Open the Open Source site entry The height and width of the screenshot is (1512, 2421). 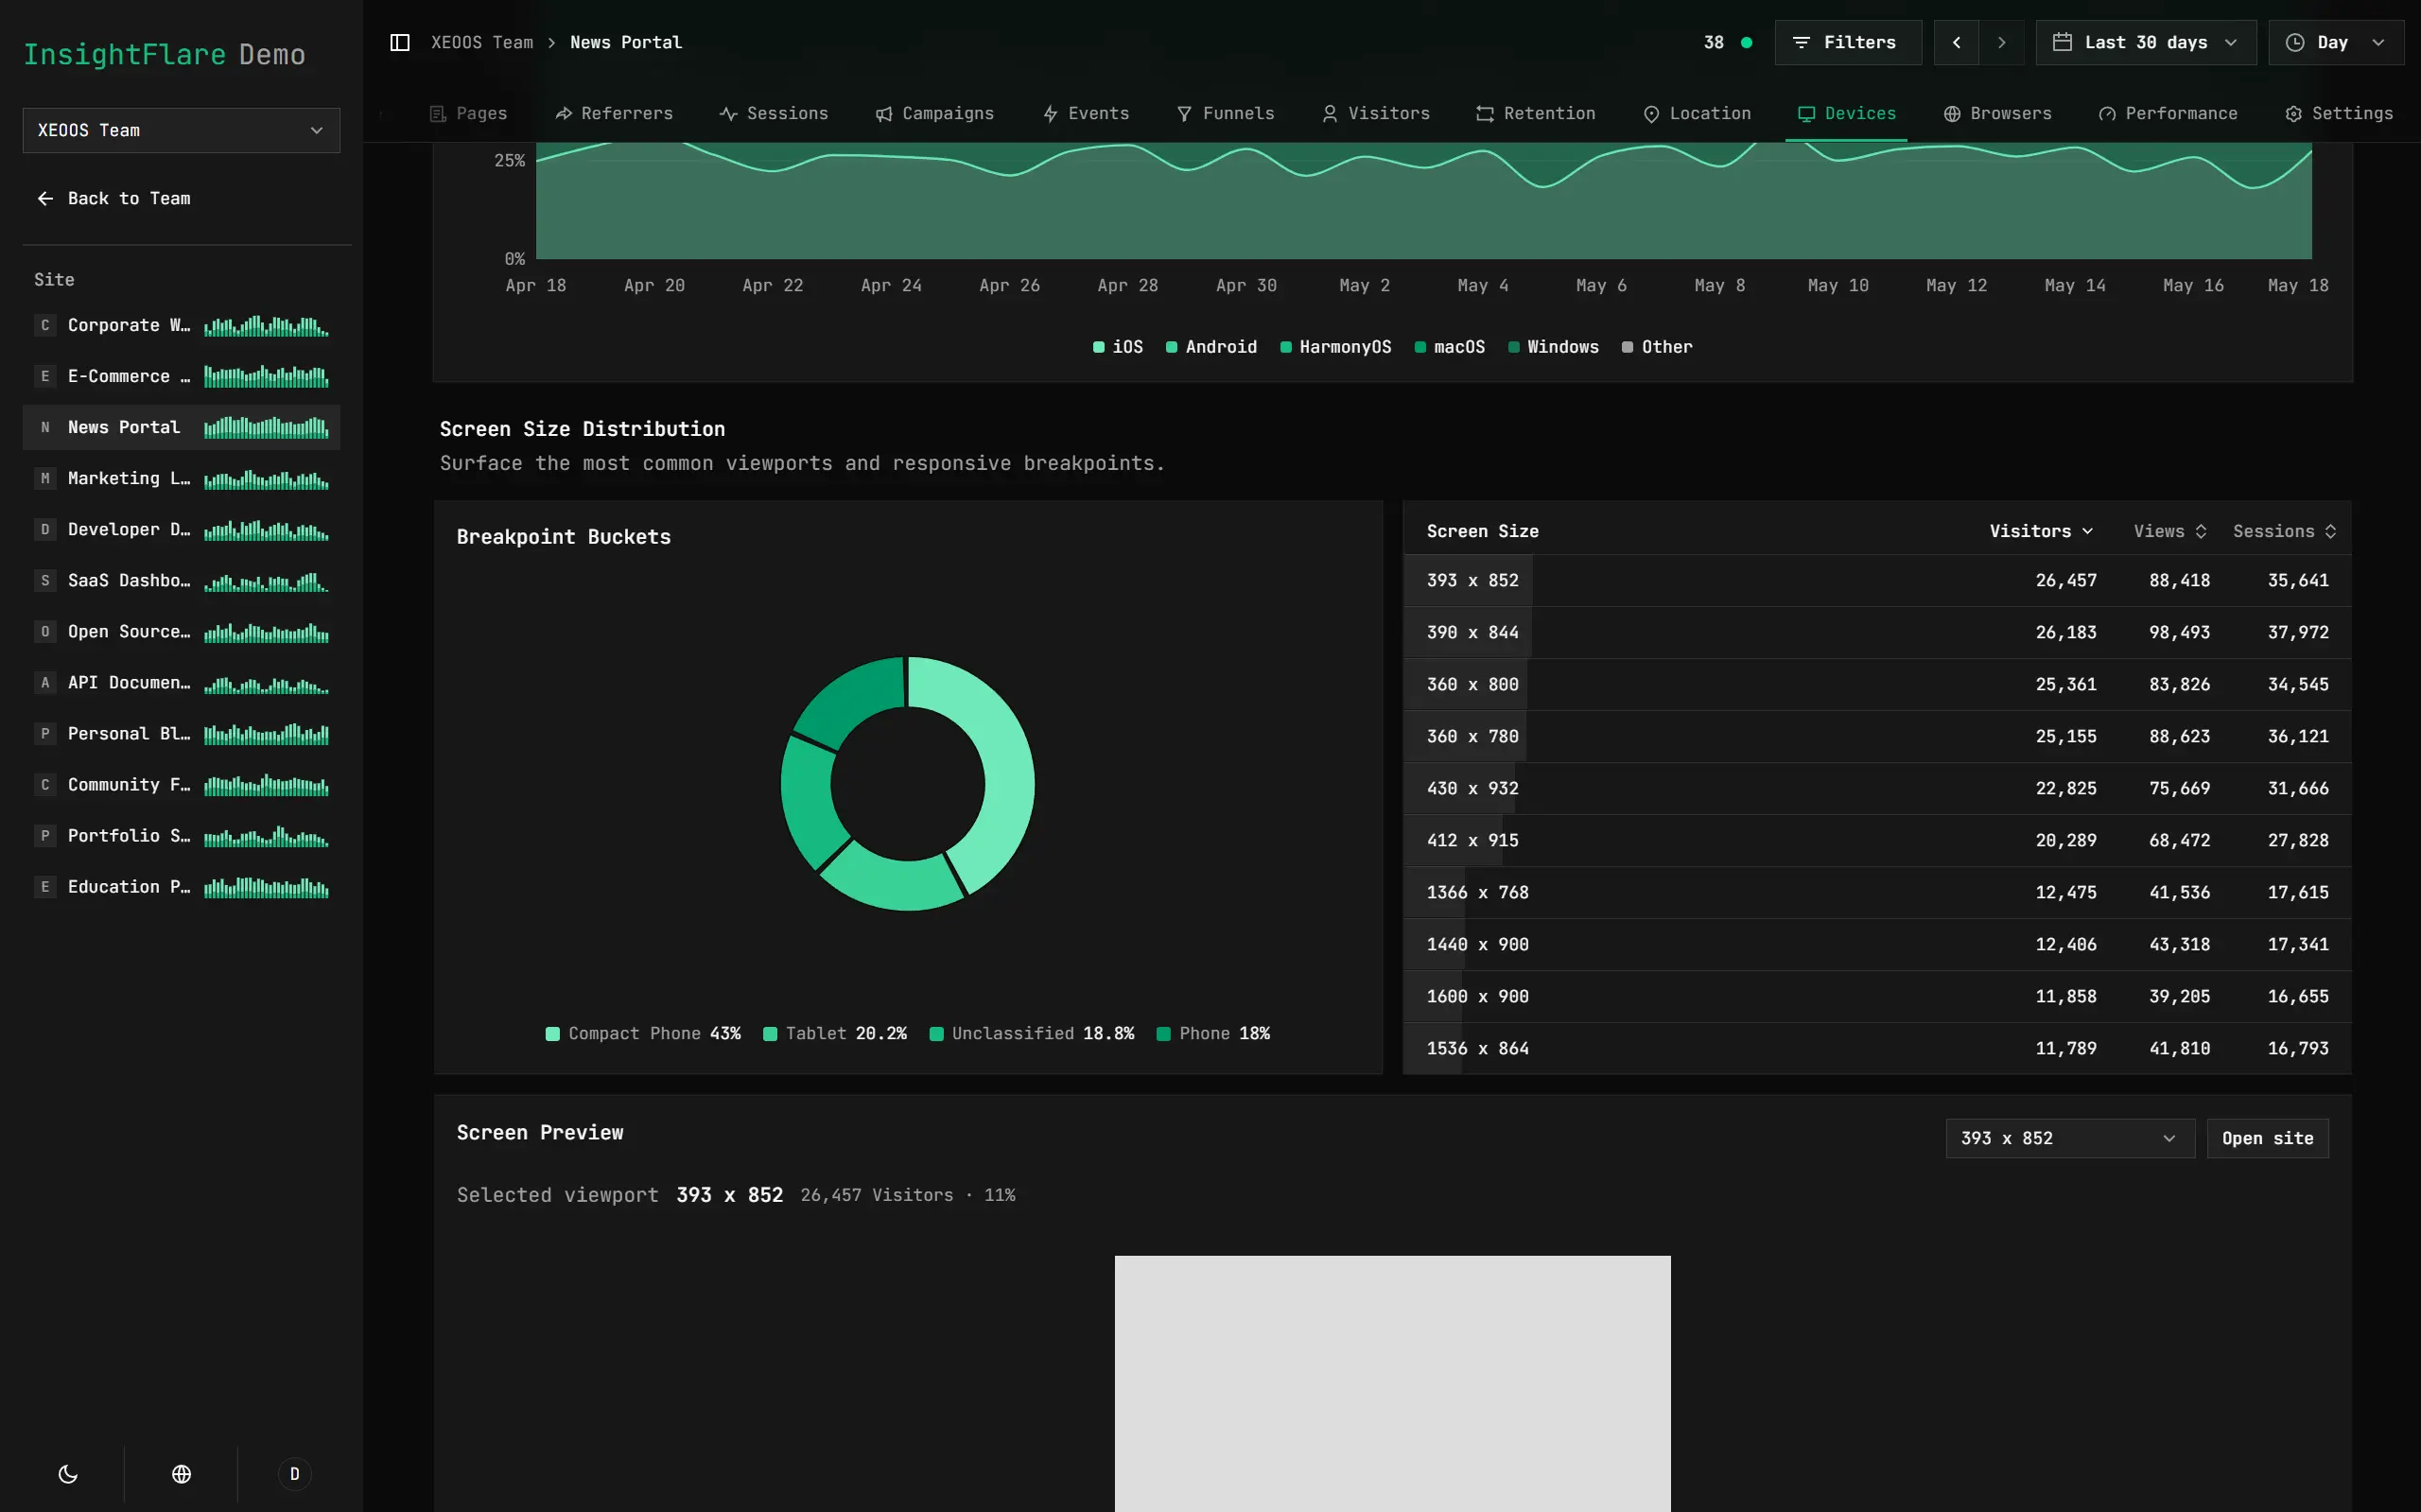(181, 632)
